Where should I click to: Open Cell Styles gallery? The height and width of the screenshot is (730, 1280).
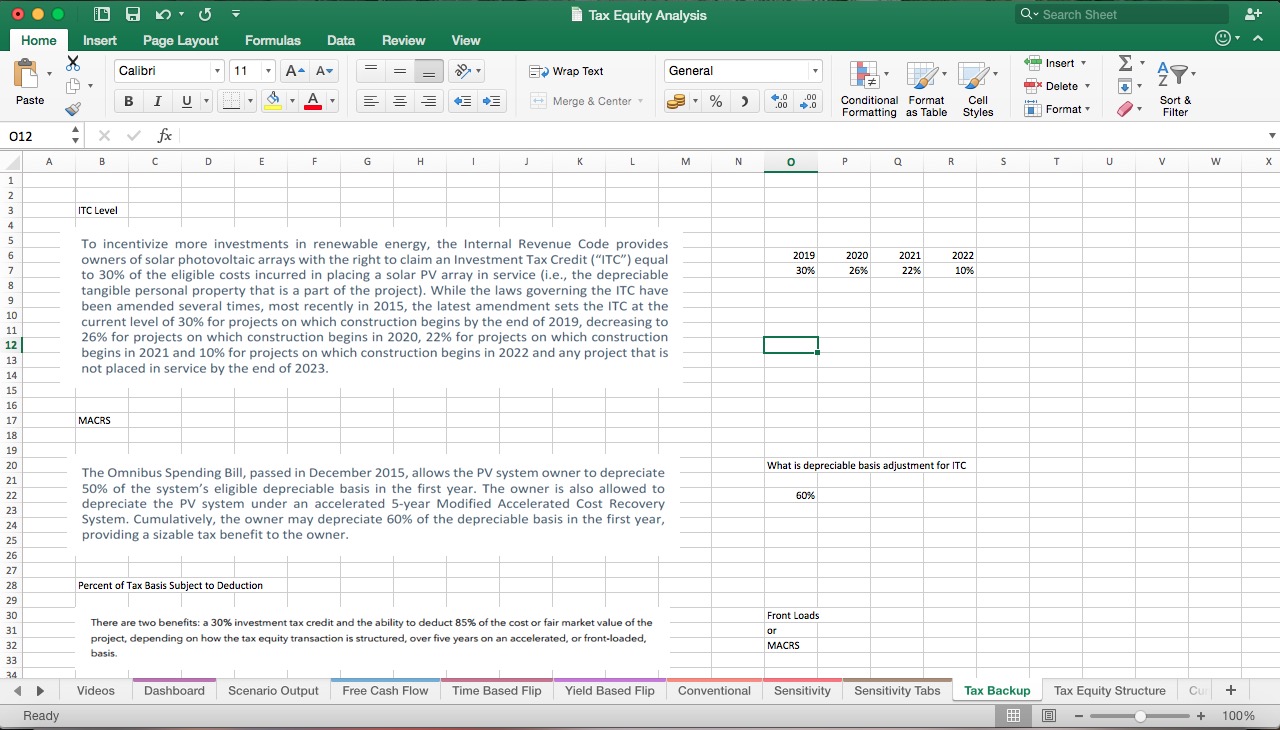pos(978,90)
